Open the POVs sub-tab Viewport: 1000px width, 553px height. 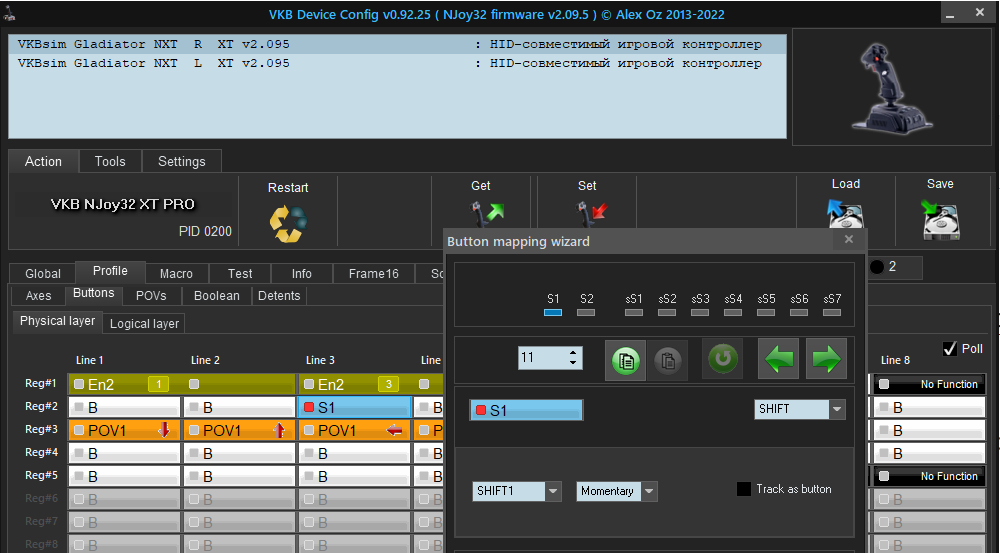[151, 296]
